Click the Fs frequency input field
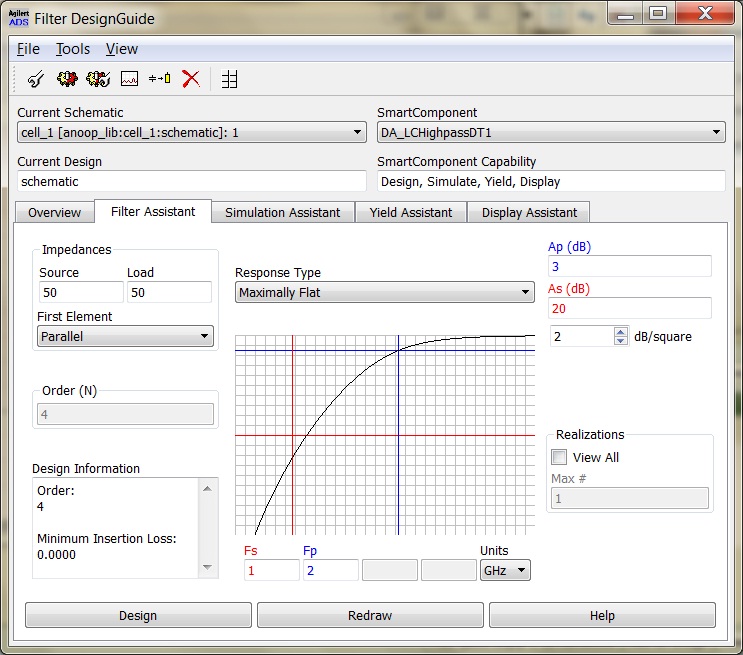 tap(272, 570)
